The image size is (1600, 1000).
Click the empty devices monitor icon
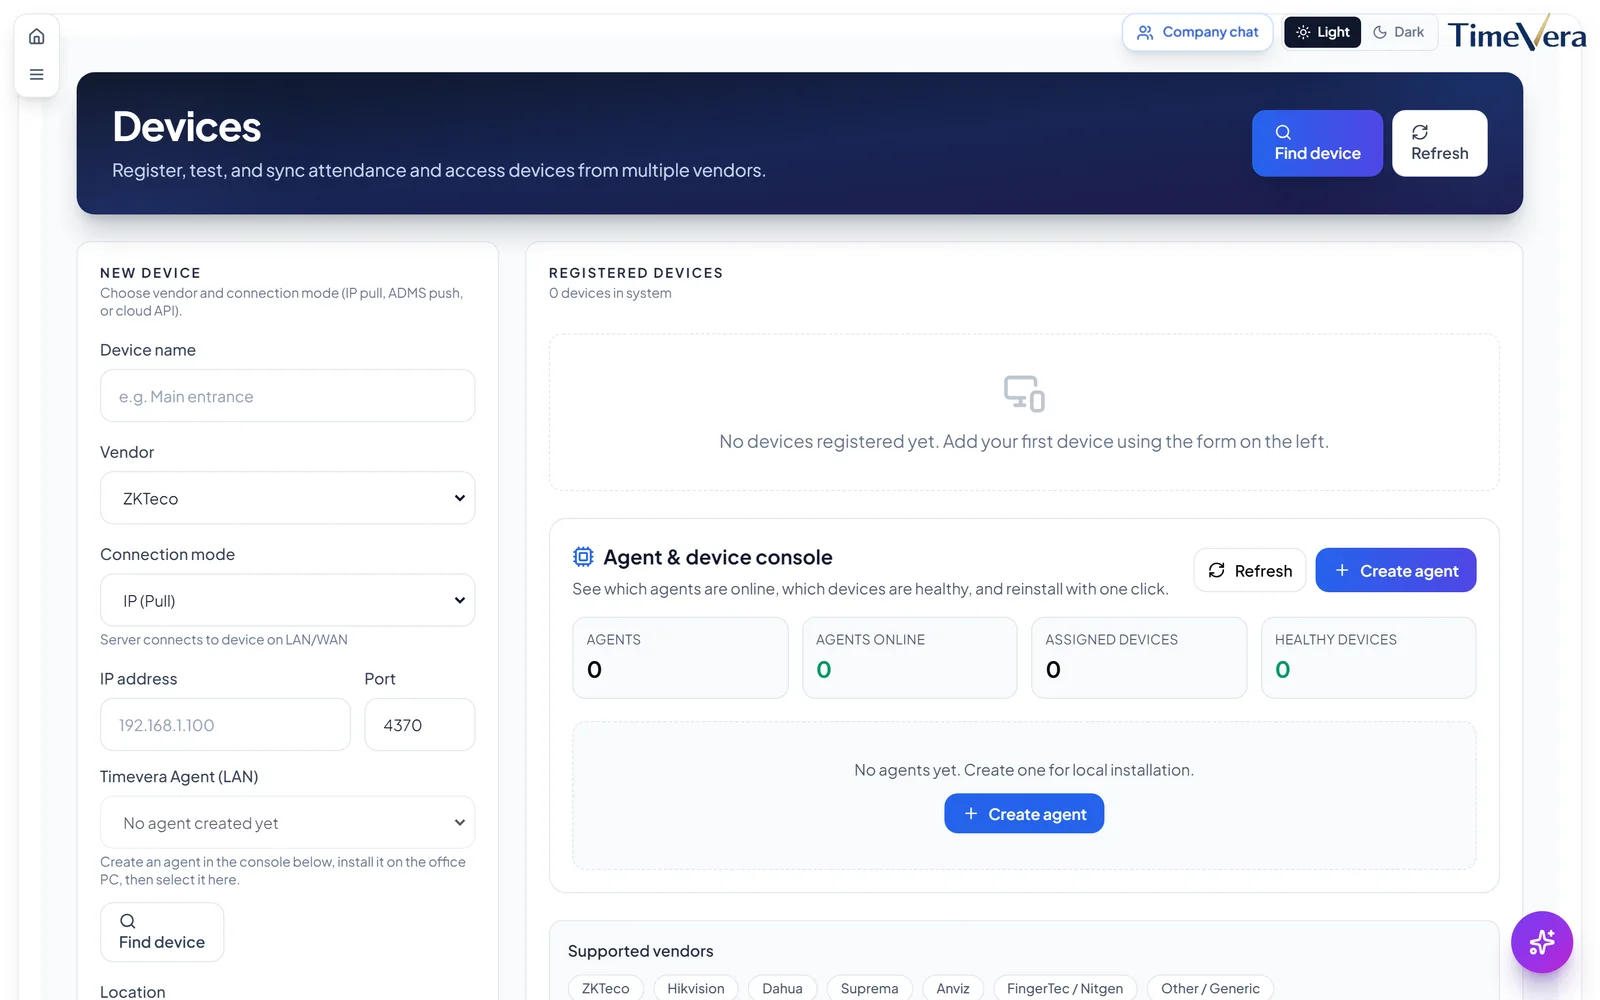tap(1024, 393)
